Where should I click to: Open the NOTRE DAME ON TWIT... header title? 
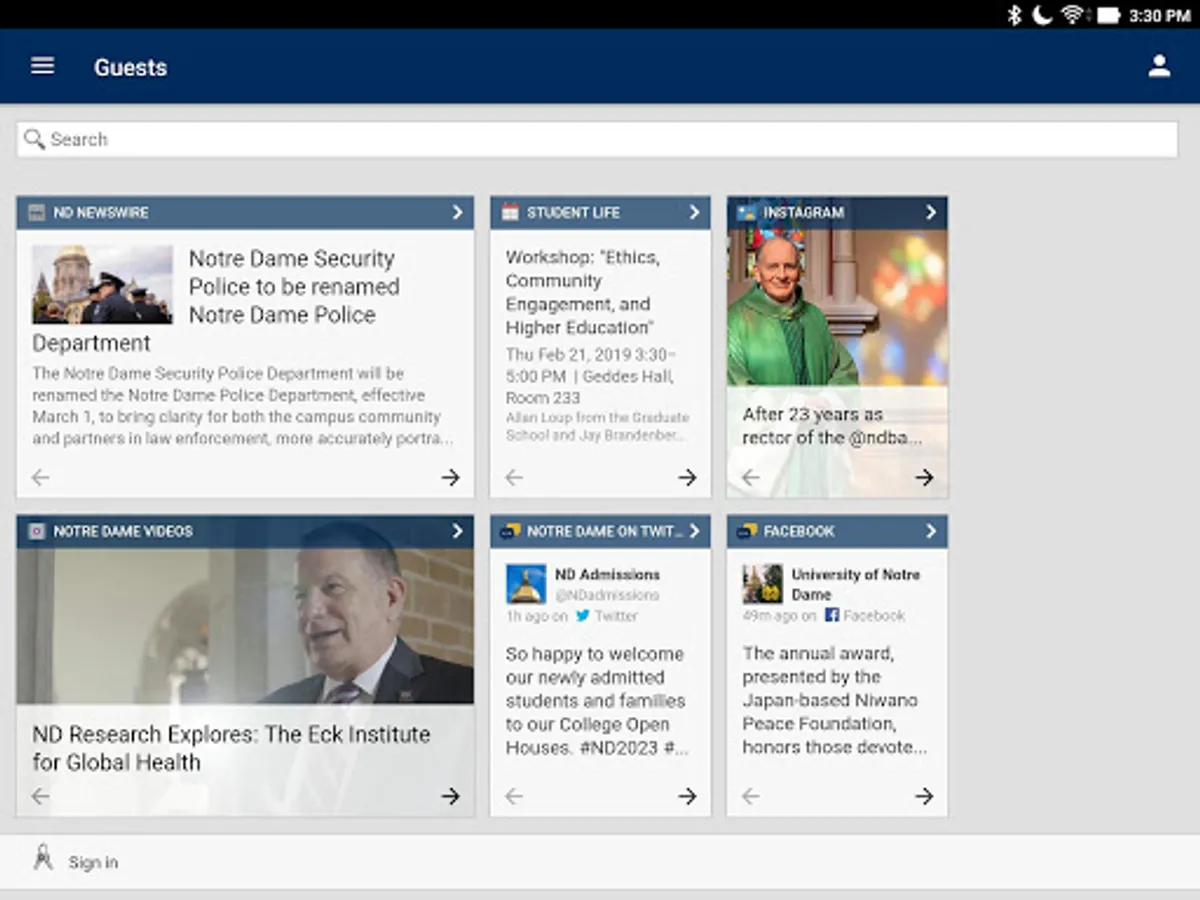pos(604,531)
